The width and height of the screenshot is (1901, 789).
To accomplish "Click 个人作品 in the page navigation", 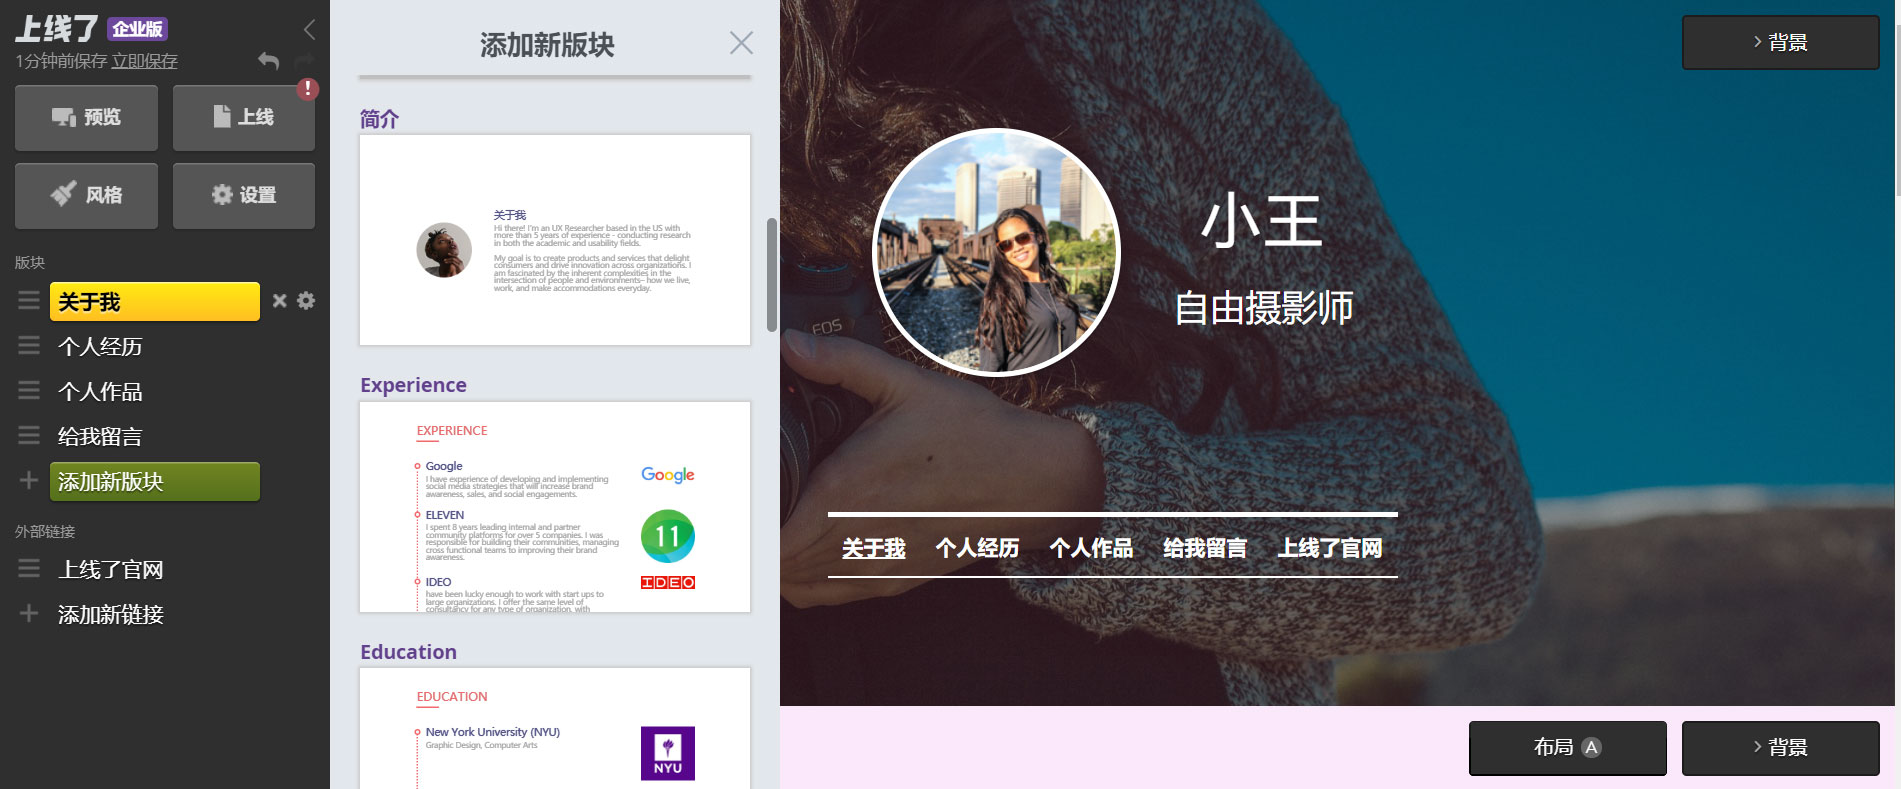I will coord(1091,548).
